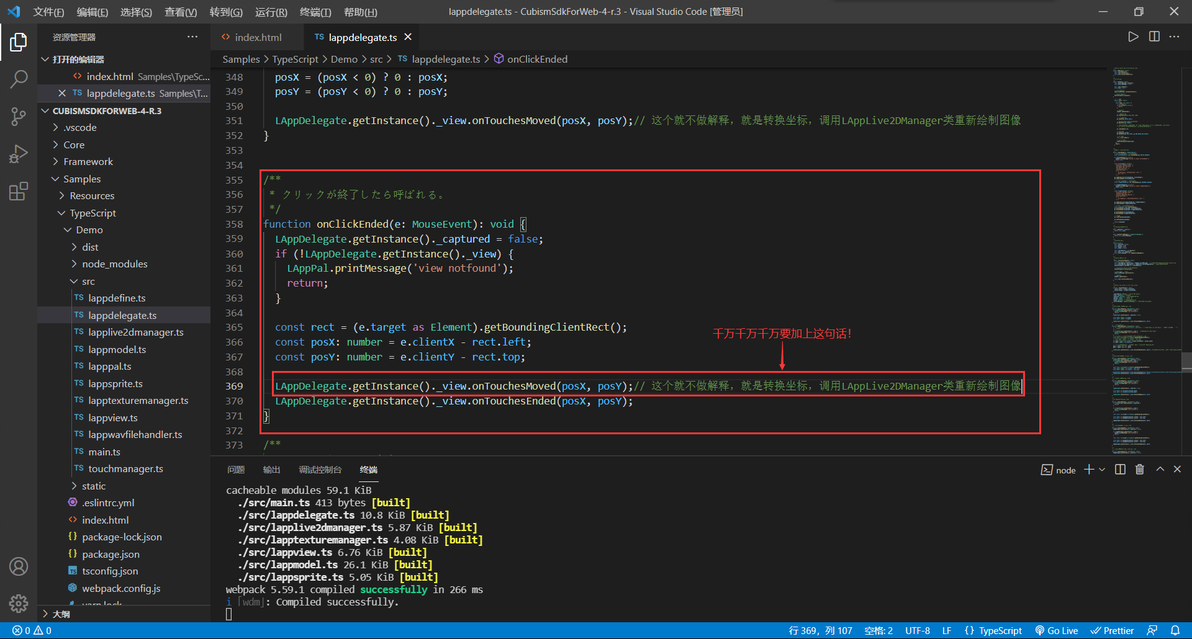Click the terminal input cursor line

pos(229,614)
